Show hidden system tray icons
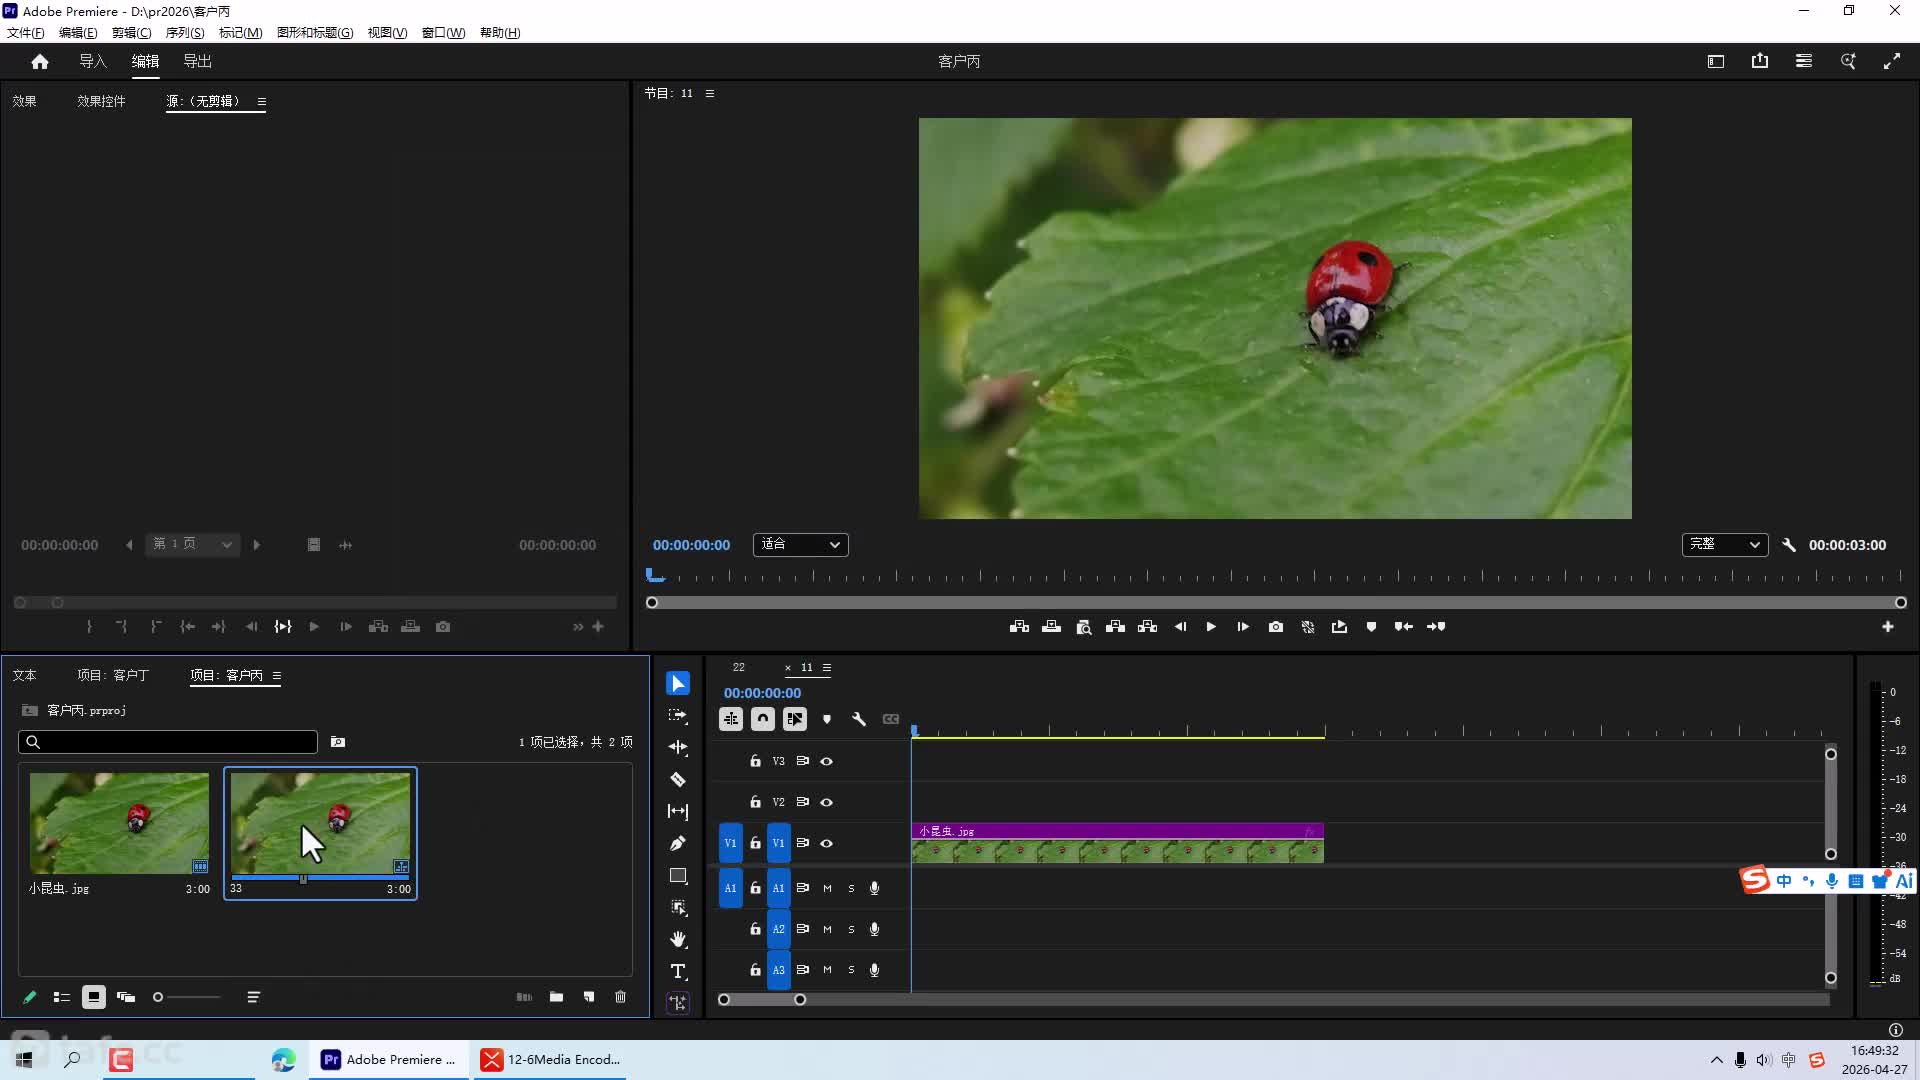The width and height of the screenshot is (1920, 1080). [1717, 1060]
